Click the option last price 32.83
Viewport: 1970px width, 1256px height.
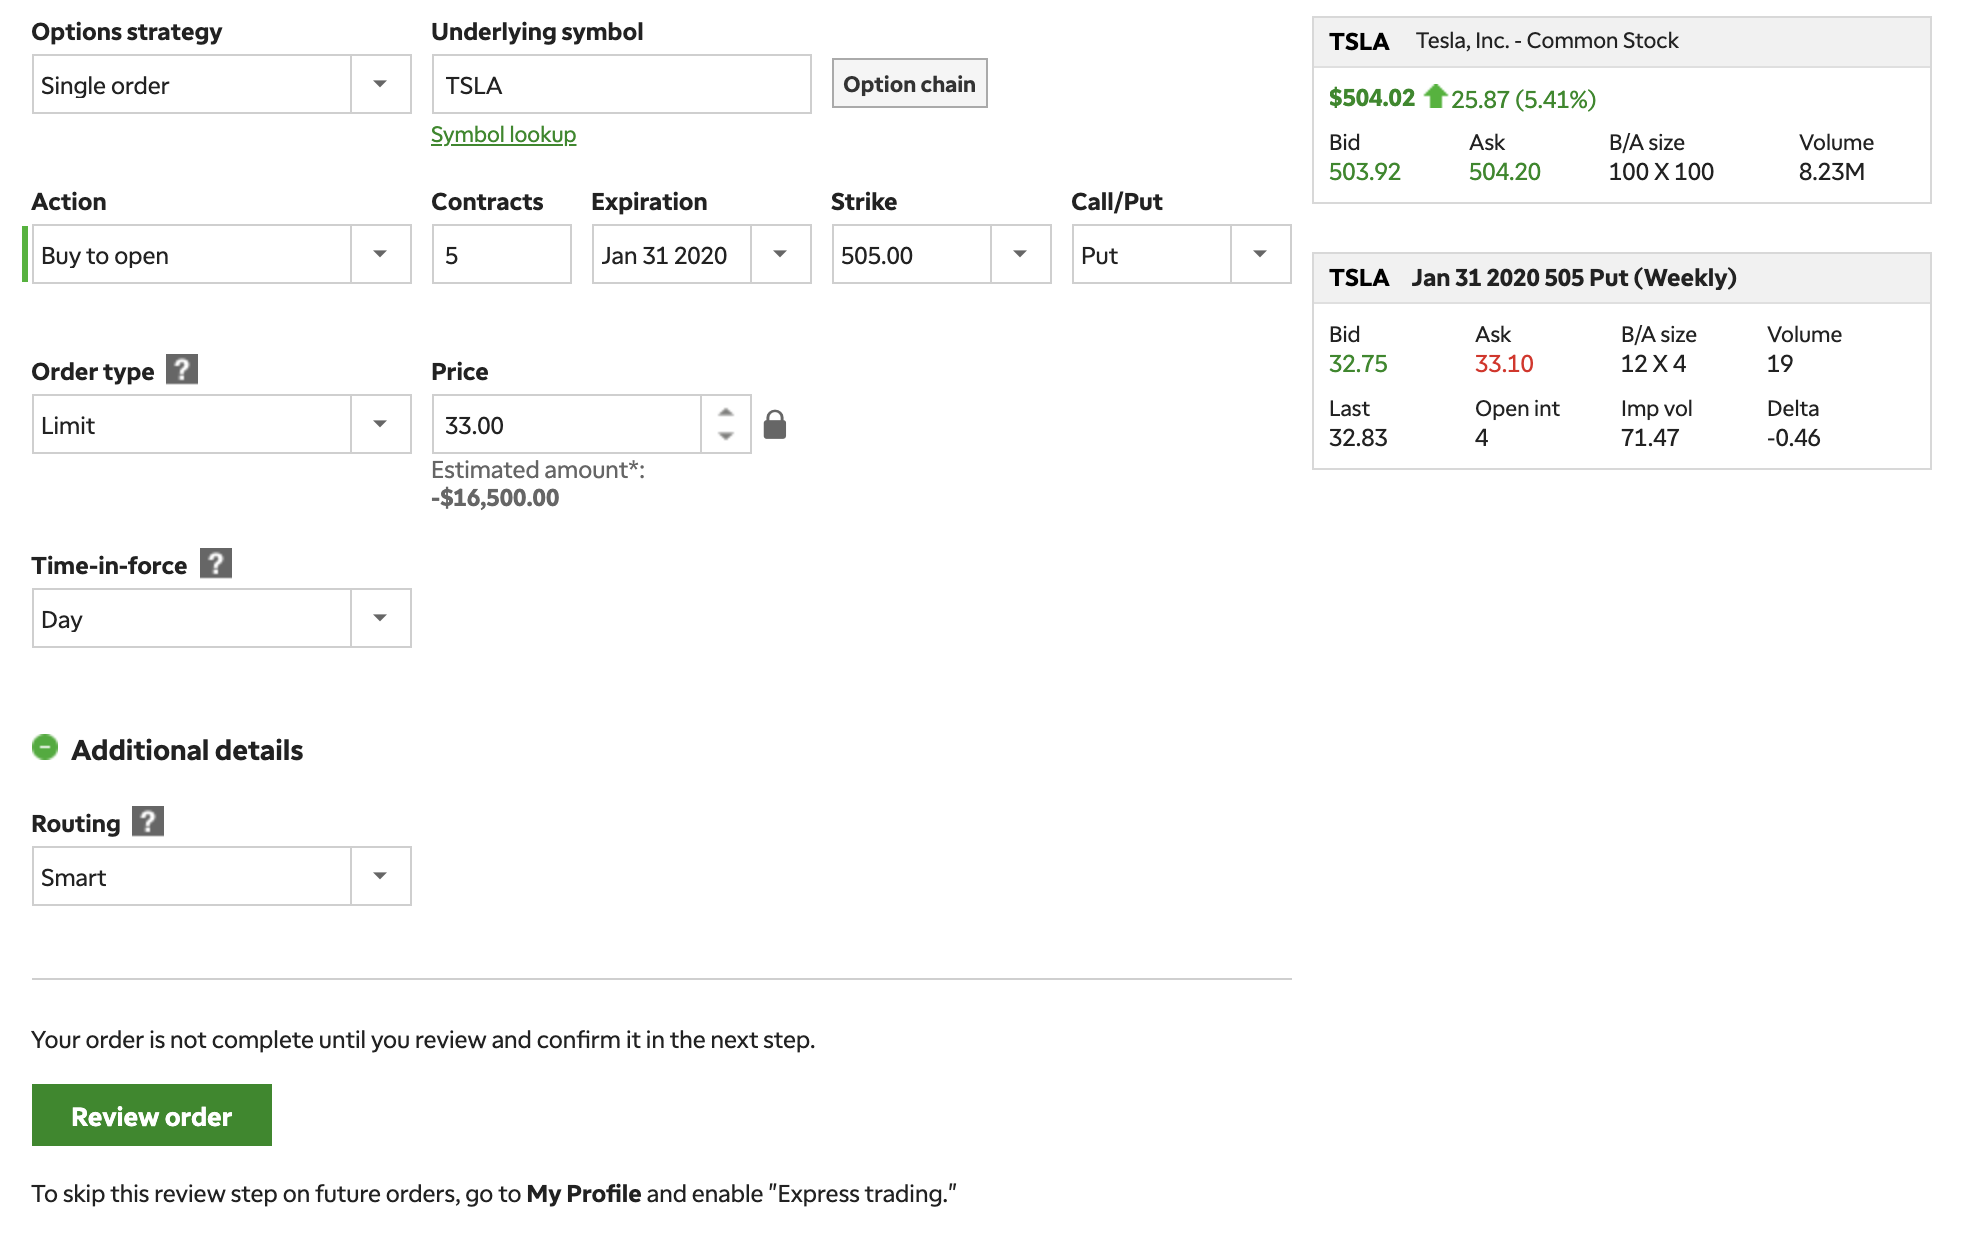1358,438
